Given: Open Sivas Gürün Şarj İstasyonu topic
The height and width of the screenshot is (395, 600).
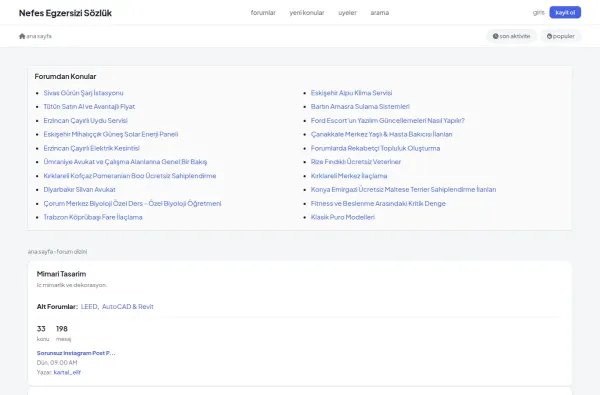Looking at the screenshot, I should 83,93.
